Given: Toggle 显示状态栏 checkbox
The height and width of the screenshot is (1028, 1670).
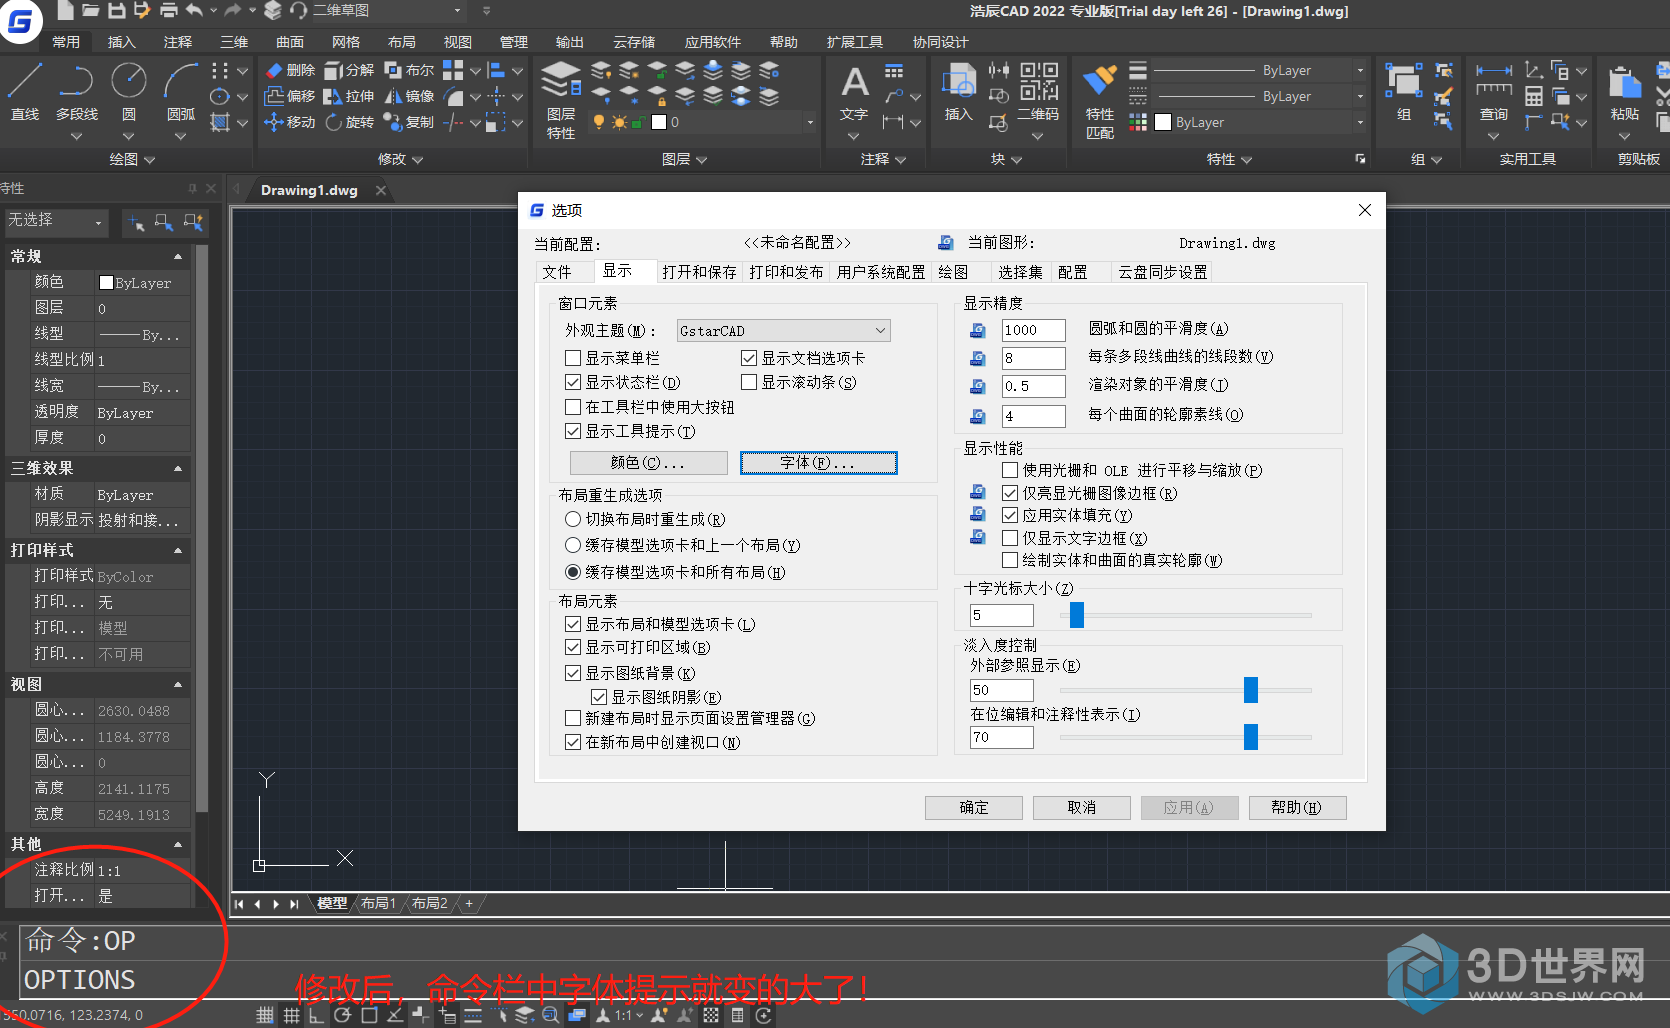Looking at the screenshot, I should (573, 382).
